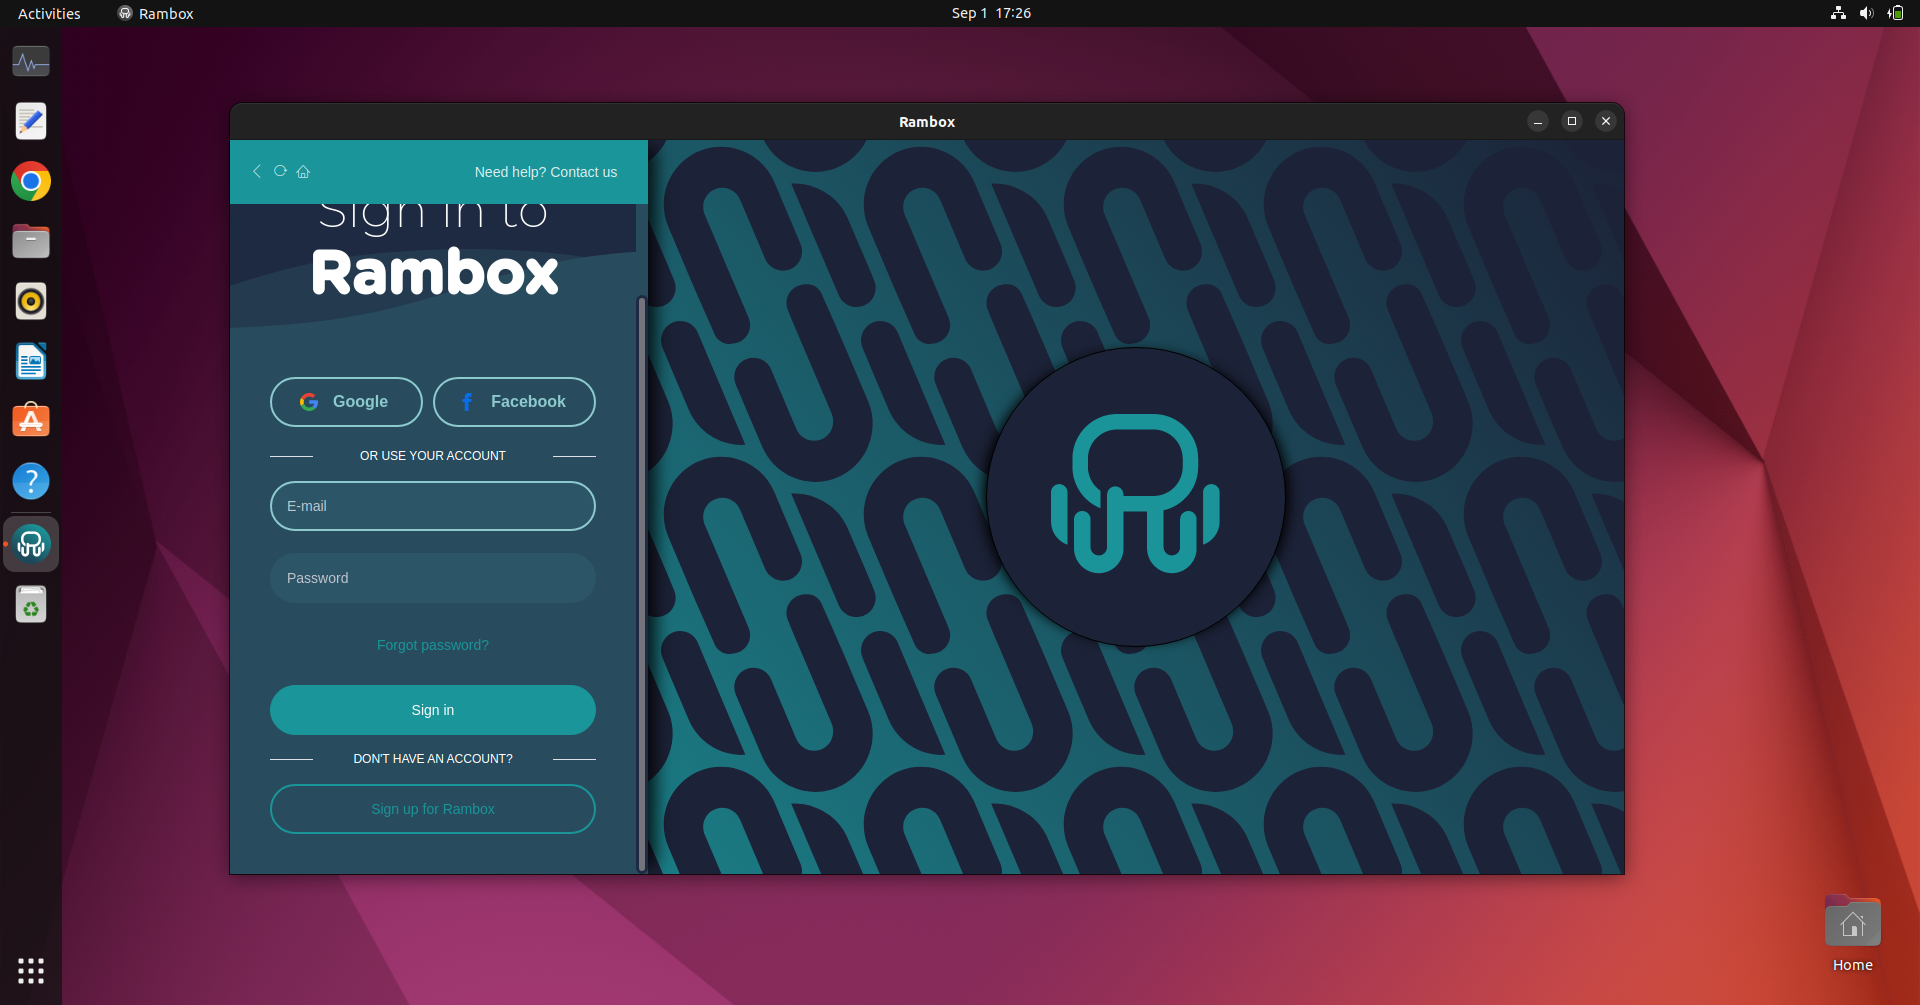Sign in with Google
The width and height of the screenshot is (1920, 1005).
(345, 401)
